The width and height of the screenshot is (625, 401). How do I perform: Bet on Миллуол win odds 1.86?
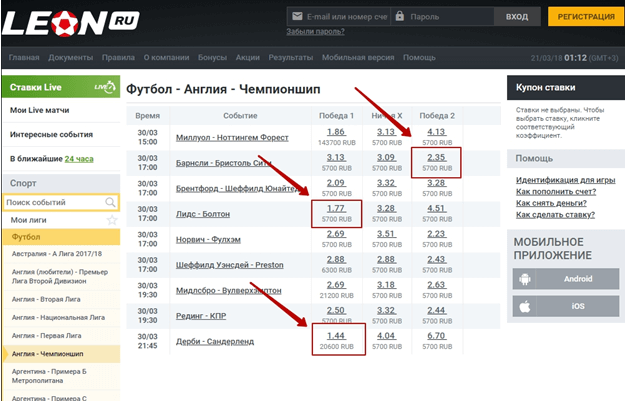[336, 132]
